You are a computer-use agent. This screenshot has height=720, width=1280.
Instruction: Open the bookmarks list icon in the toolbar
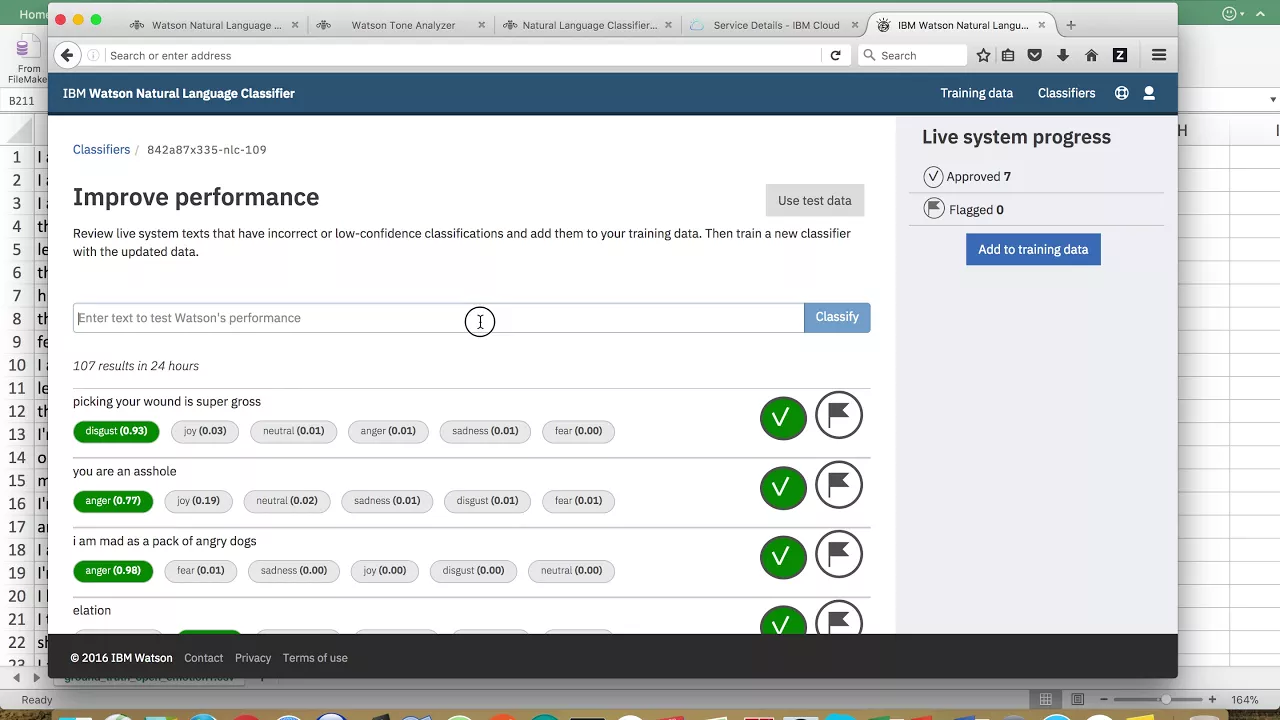(x=1008, y=56)
